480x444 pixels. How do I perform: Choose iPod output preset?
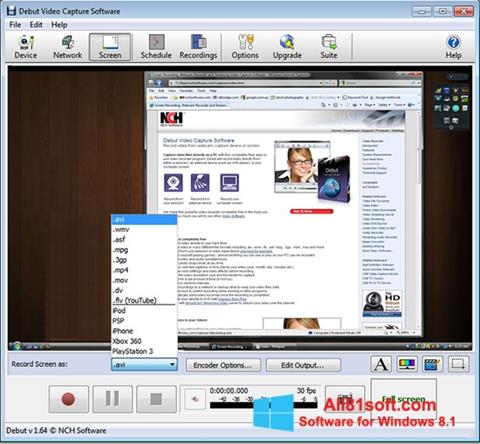(x=144, y=311)
